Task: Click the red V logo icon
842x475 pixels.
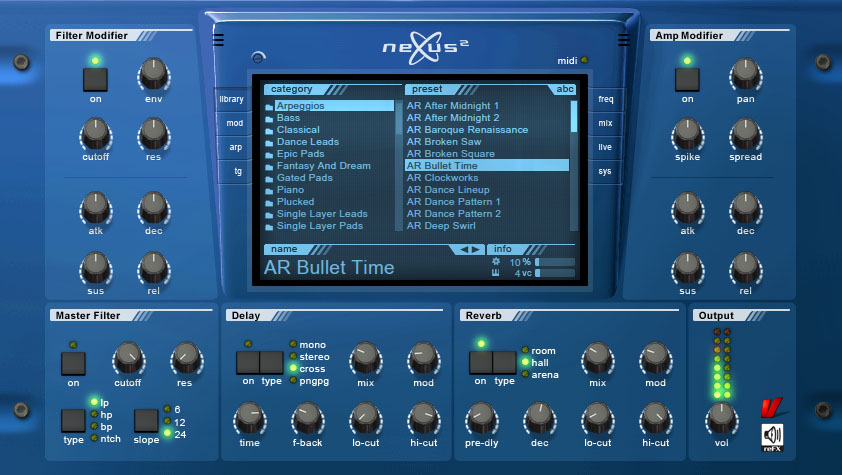Action: [770, 409]
